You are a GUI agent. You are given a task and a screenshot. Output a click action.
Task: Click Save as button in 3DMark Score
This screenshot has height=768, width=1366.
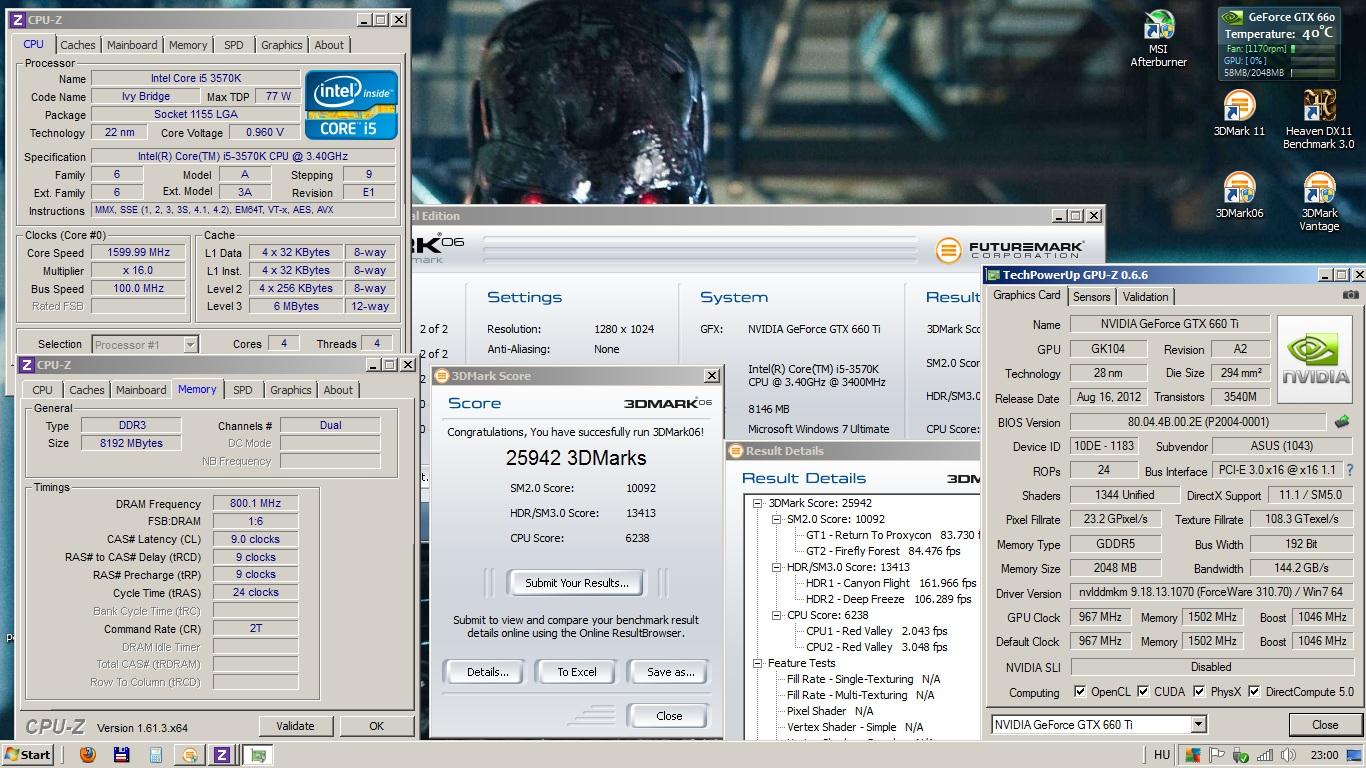[670, 672]
